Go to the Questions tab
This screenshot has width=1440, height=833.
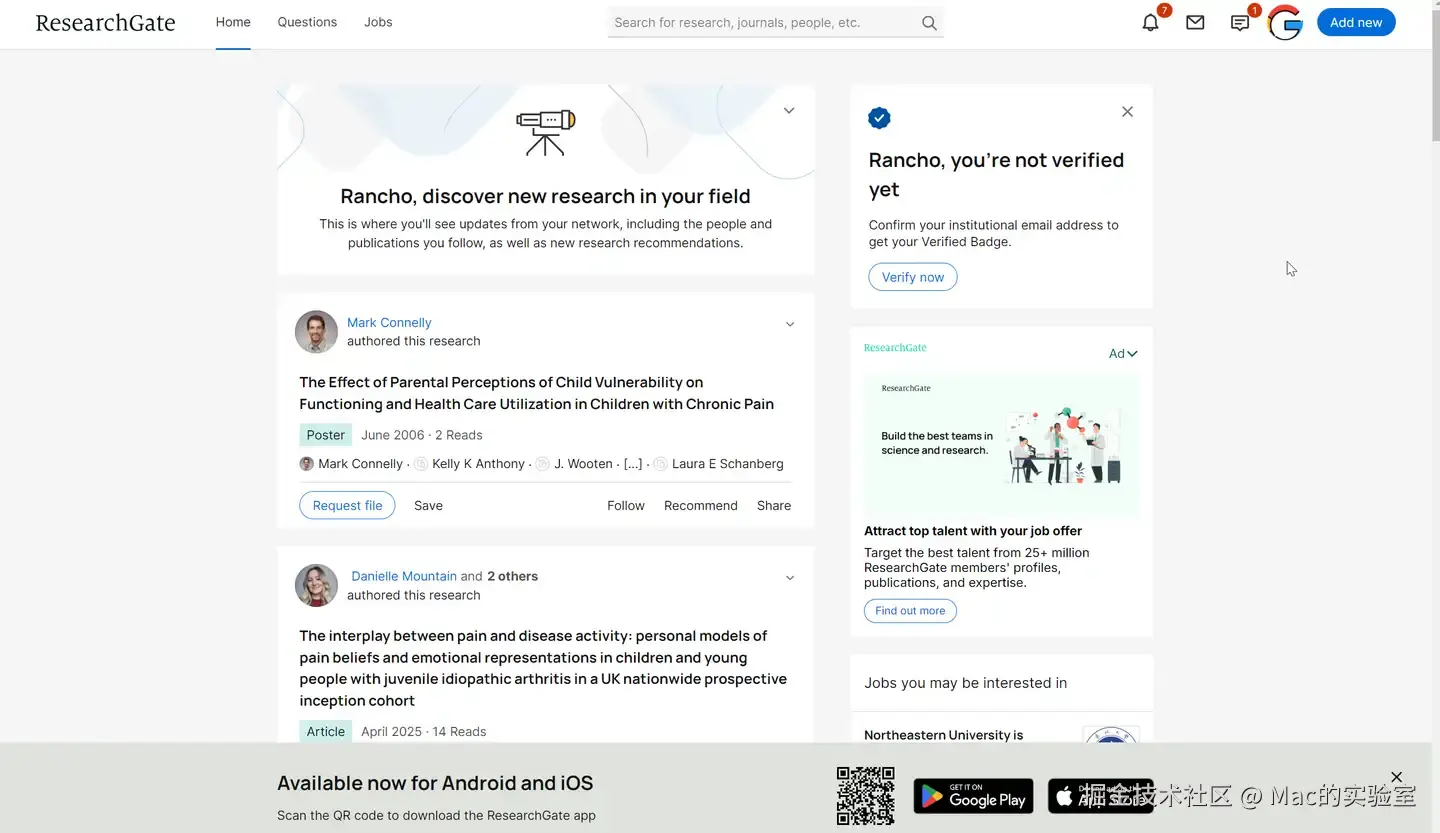click(x=307, y=22)
